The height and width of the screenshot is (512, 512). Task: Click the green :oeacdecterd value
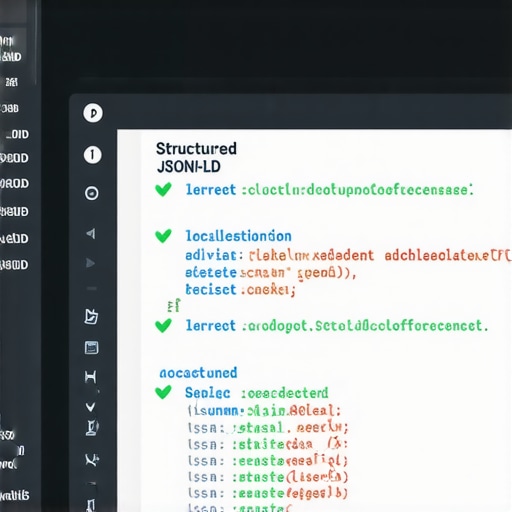(285, 393)
